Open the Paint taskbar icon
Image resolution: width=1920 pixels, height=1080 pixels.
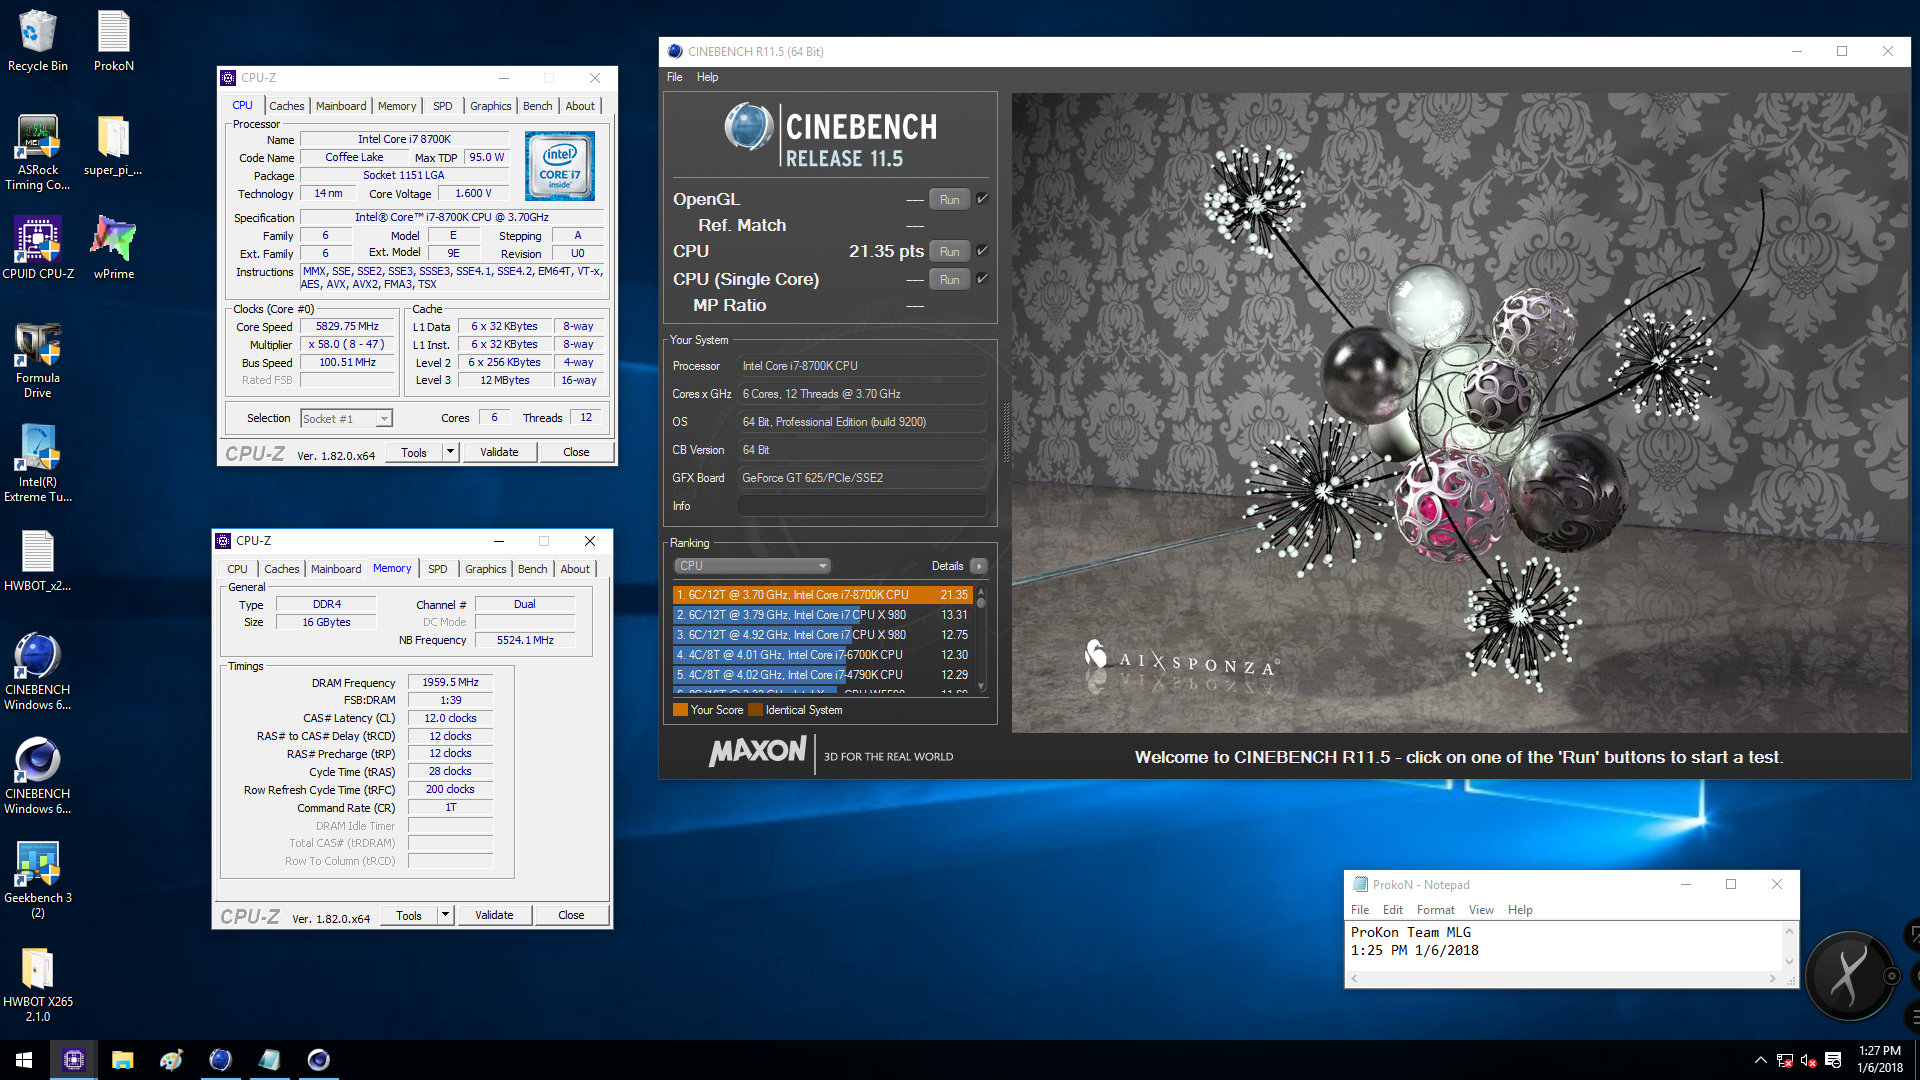(171, 1060)
